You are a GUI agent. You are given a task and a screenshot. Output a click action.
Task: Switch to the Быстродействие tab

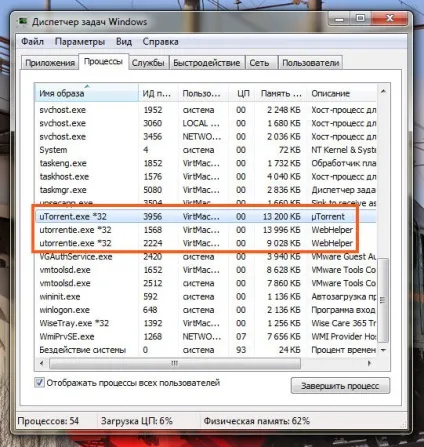click(207, 63)
